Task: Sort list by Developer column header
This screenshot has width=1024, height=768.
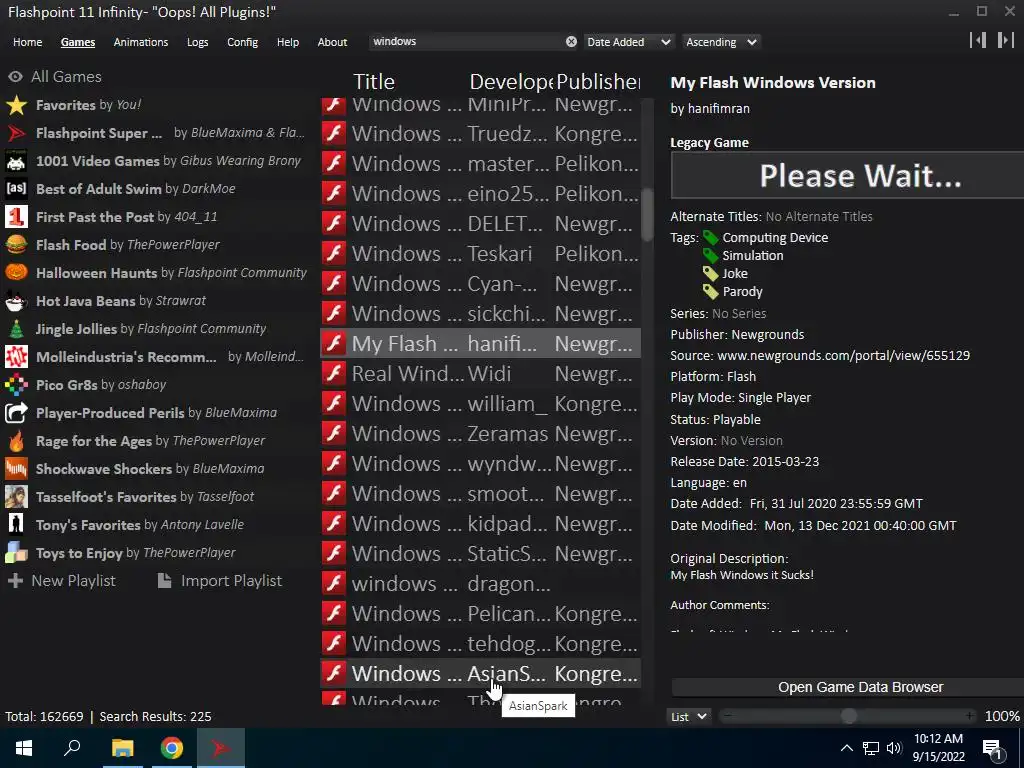Action: (511, 82)
